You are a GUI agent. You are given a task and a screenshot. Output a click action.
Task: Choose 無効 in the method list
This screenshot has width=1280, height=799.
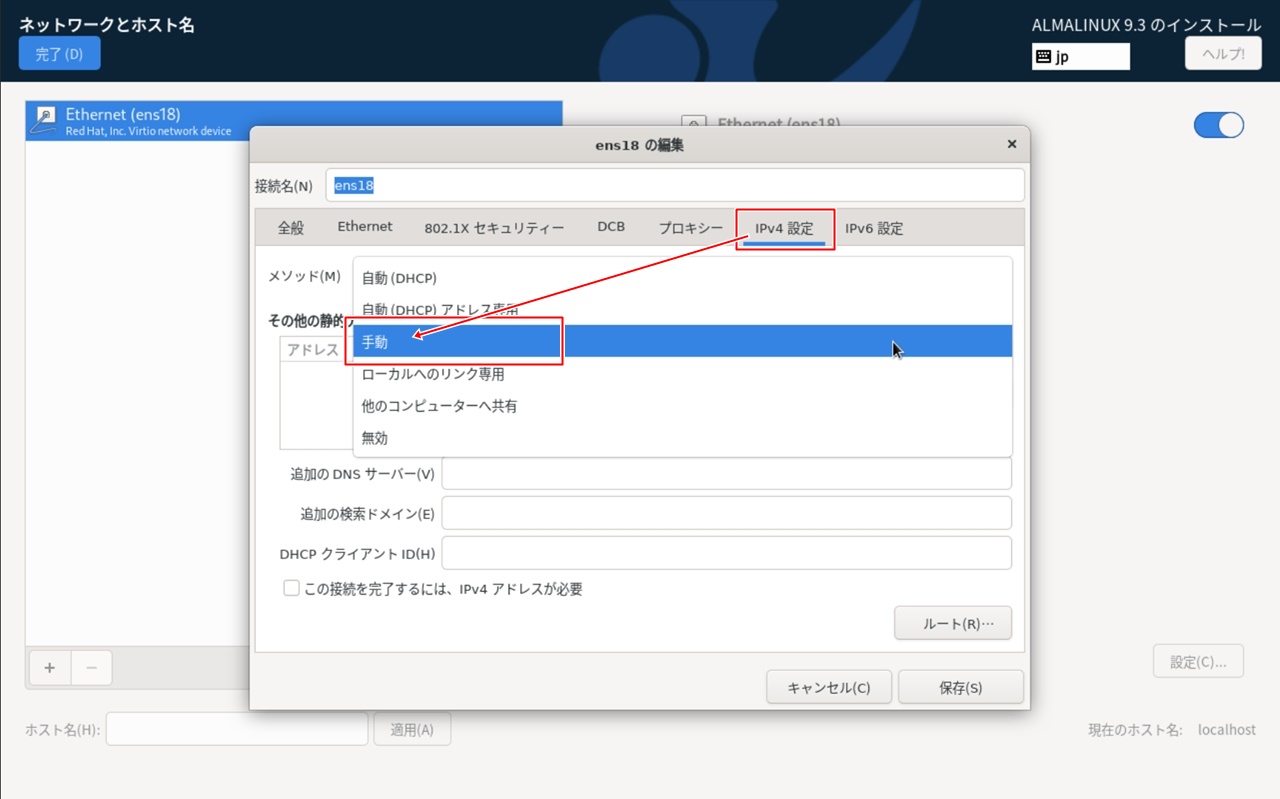(x=375, y=438)
